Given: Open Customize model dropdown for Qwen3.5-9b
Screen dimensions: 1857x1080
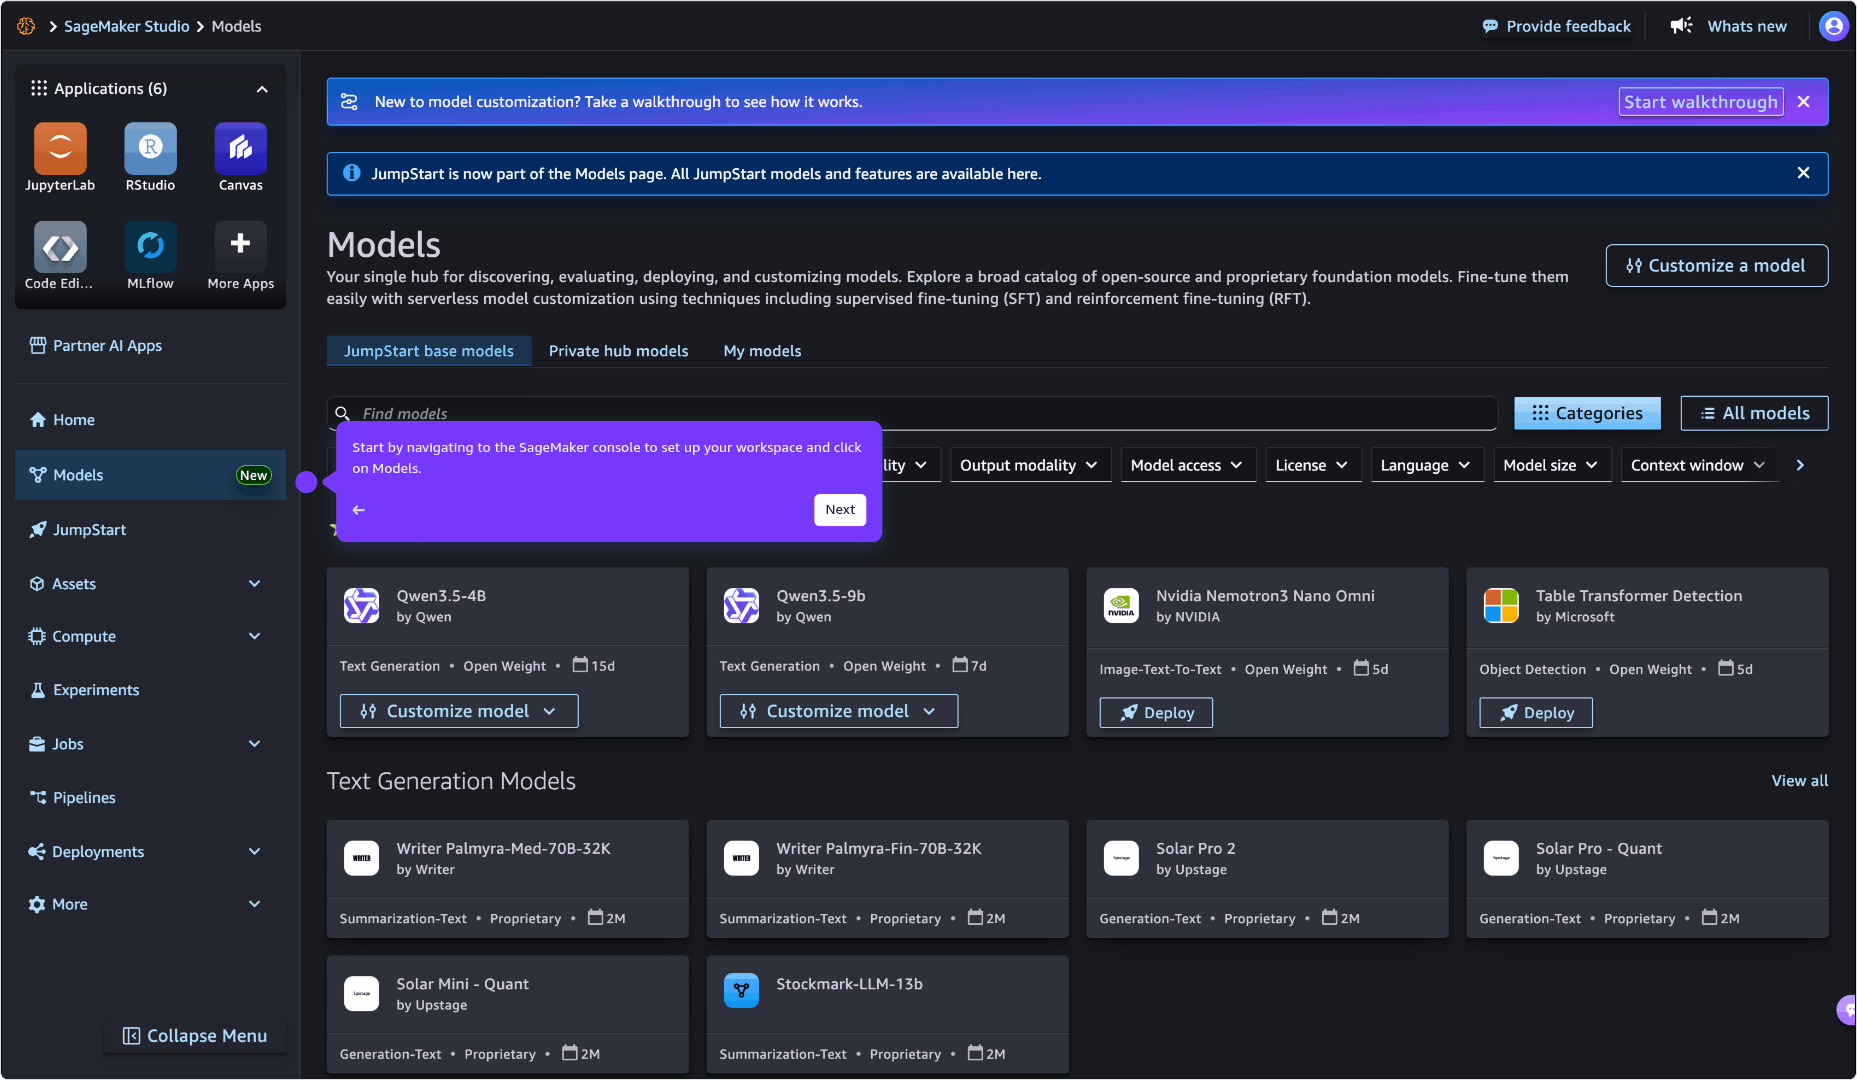Looking at the screenshot, I should coord(839,711).
